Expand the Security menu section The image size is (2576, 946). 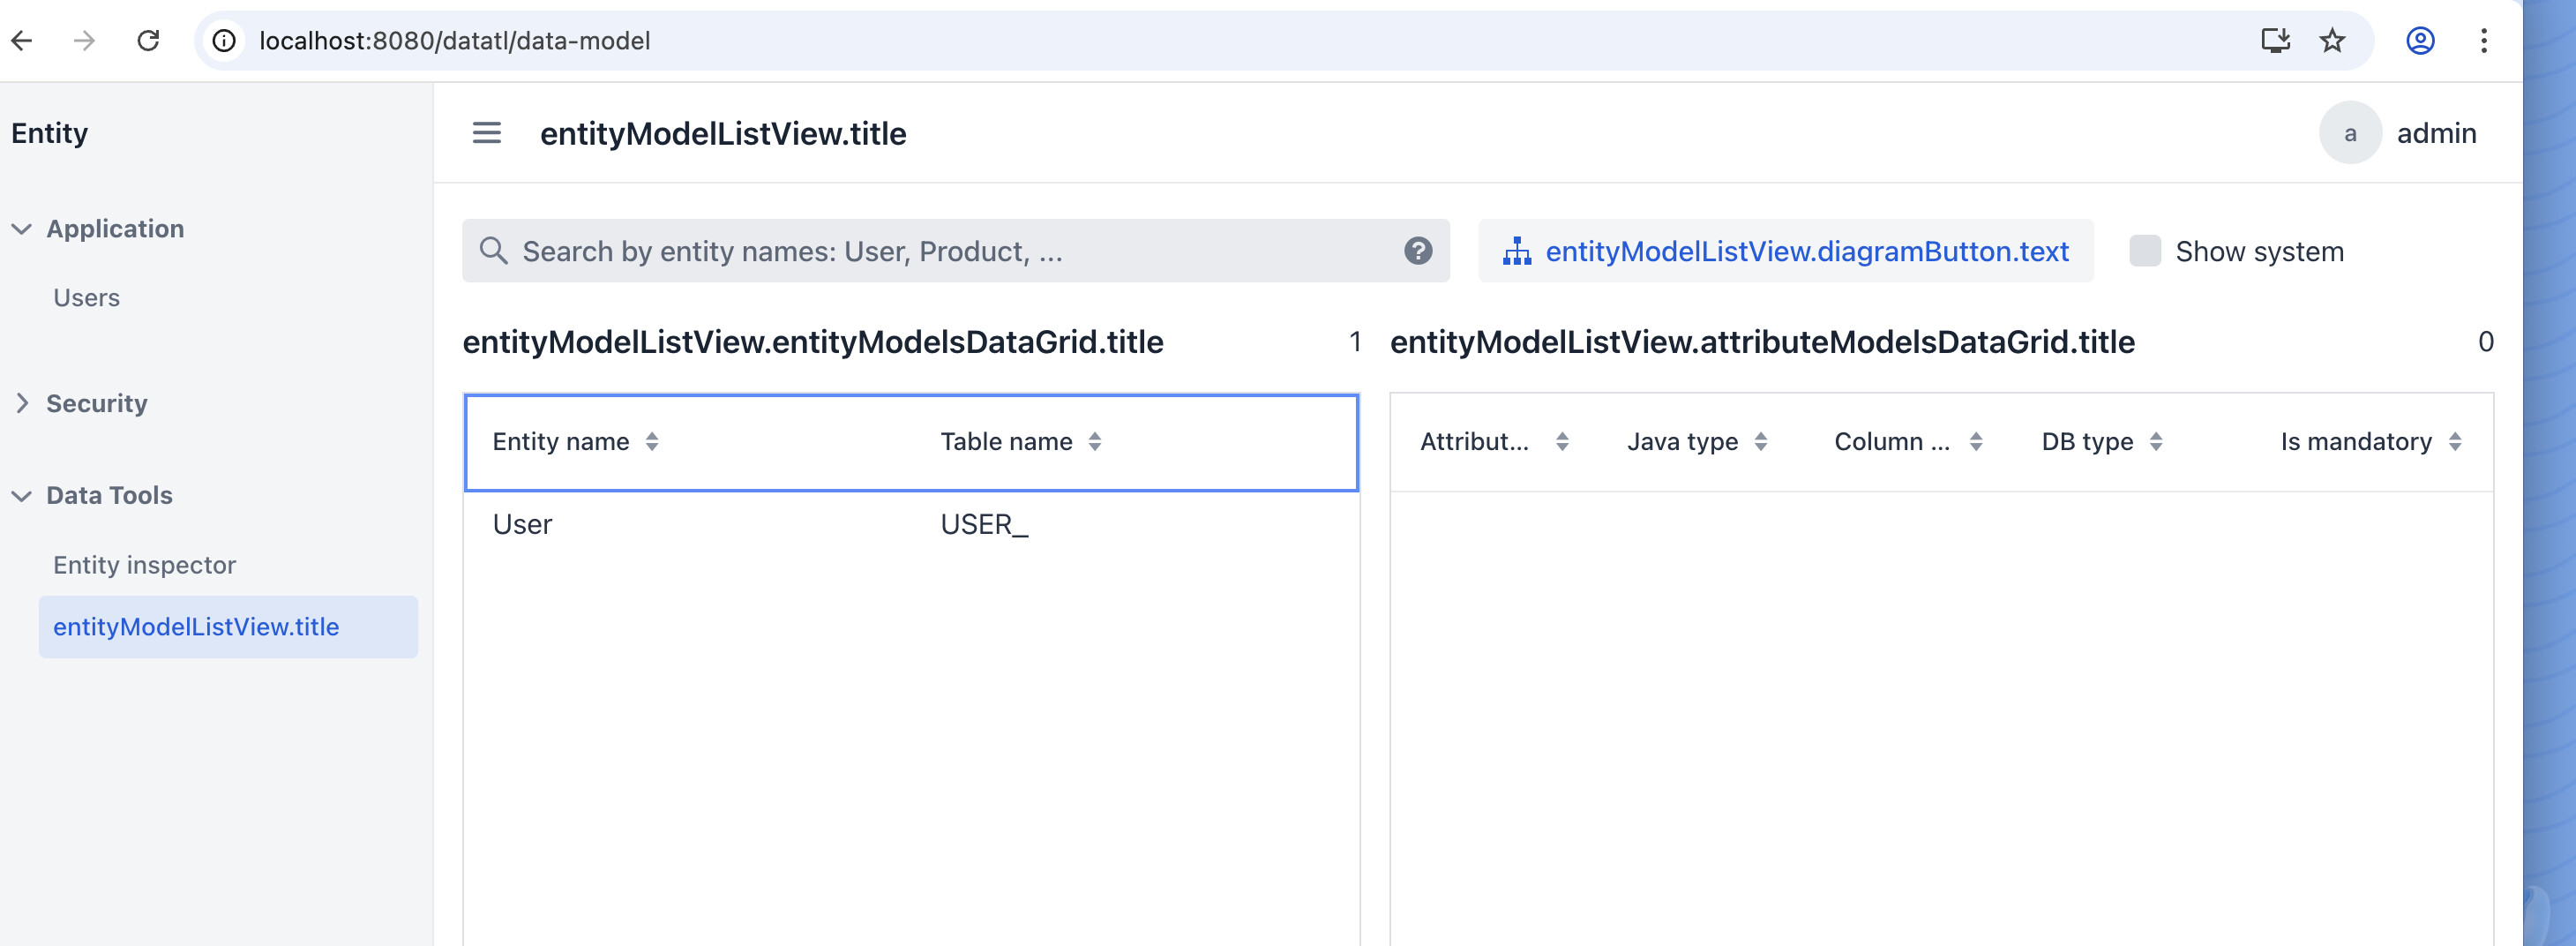pyautogui.click(x=22, y=403)
